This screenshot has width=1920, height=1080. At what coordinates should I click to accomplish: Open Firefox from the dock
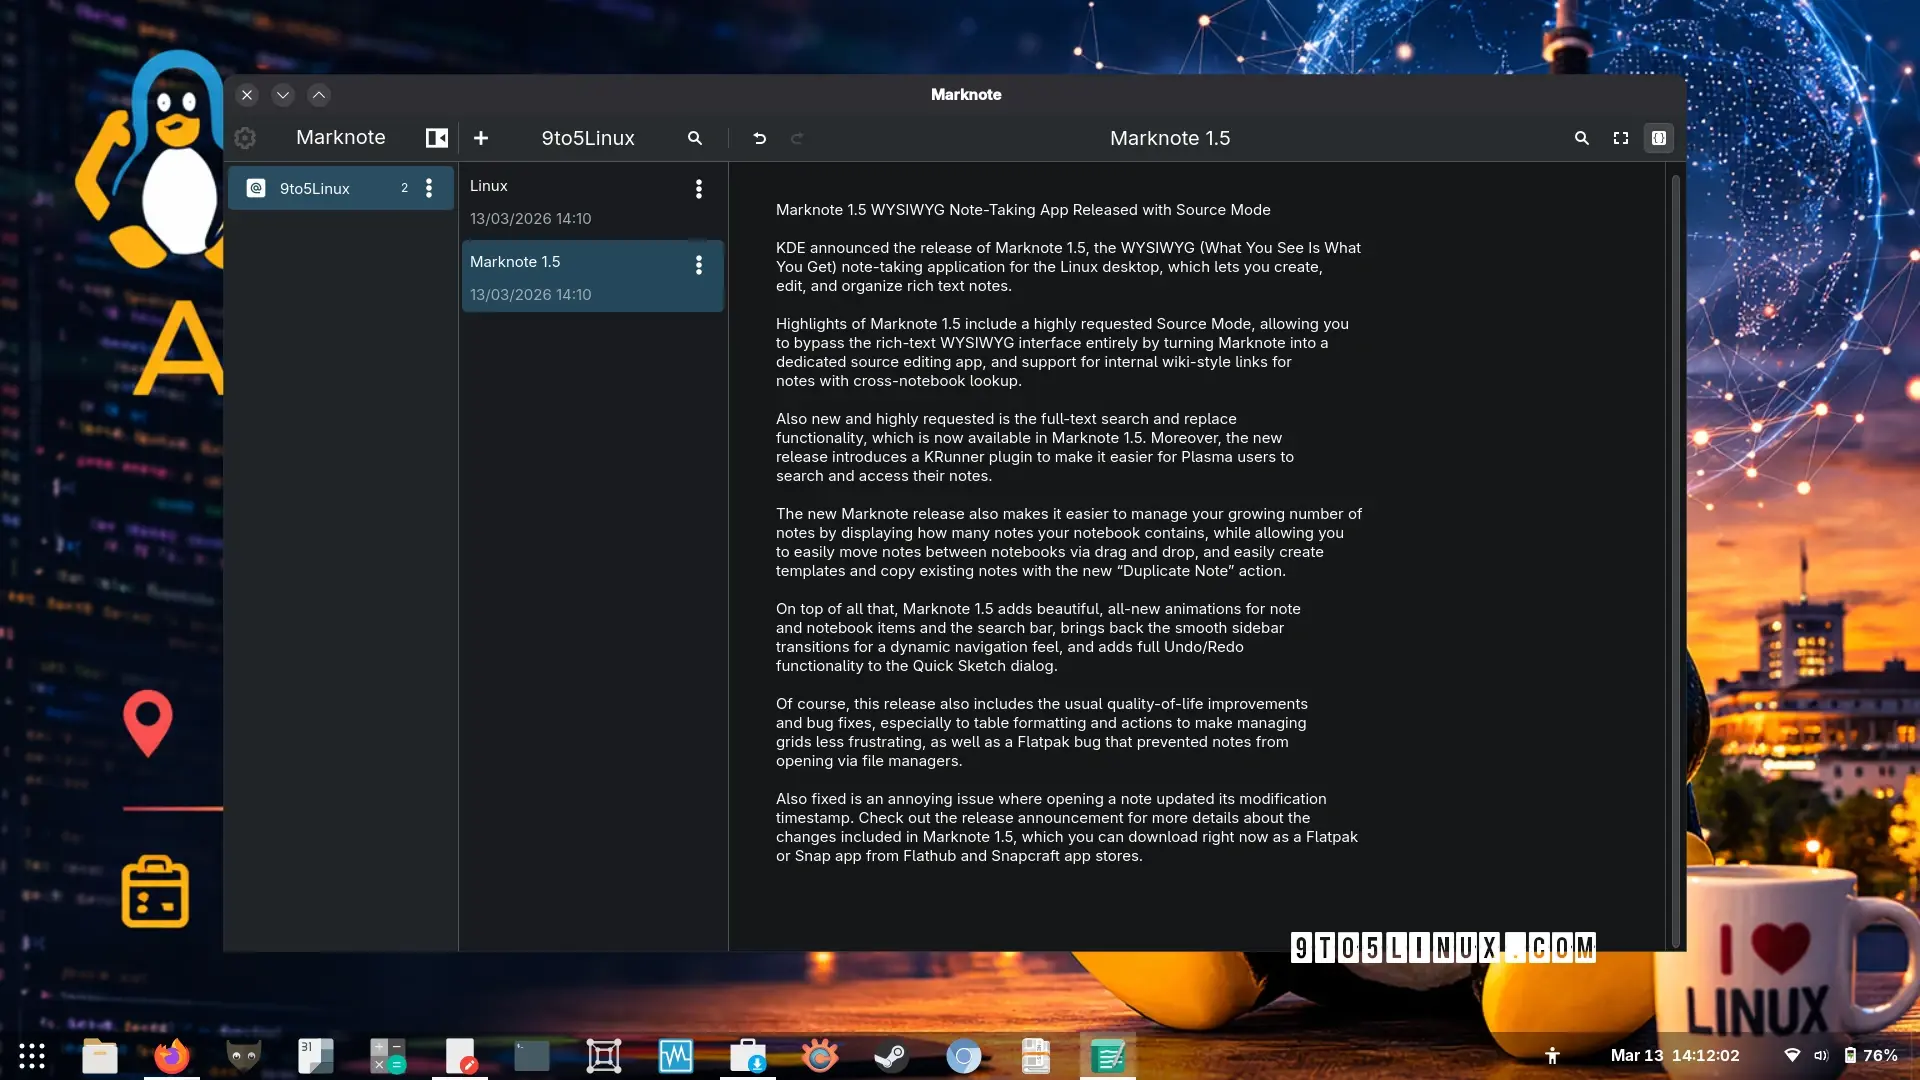172,1056
